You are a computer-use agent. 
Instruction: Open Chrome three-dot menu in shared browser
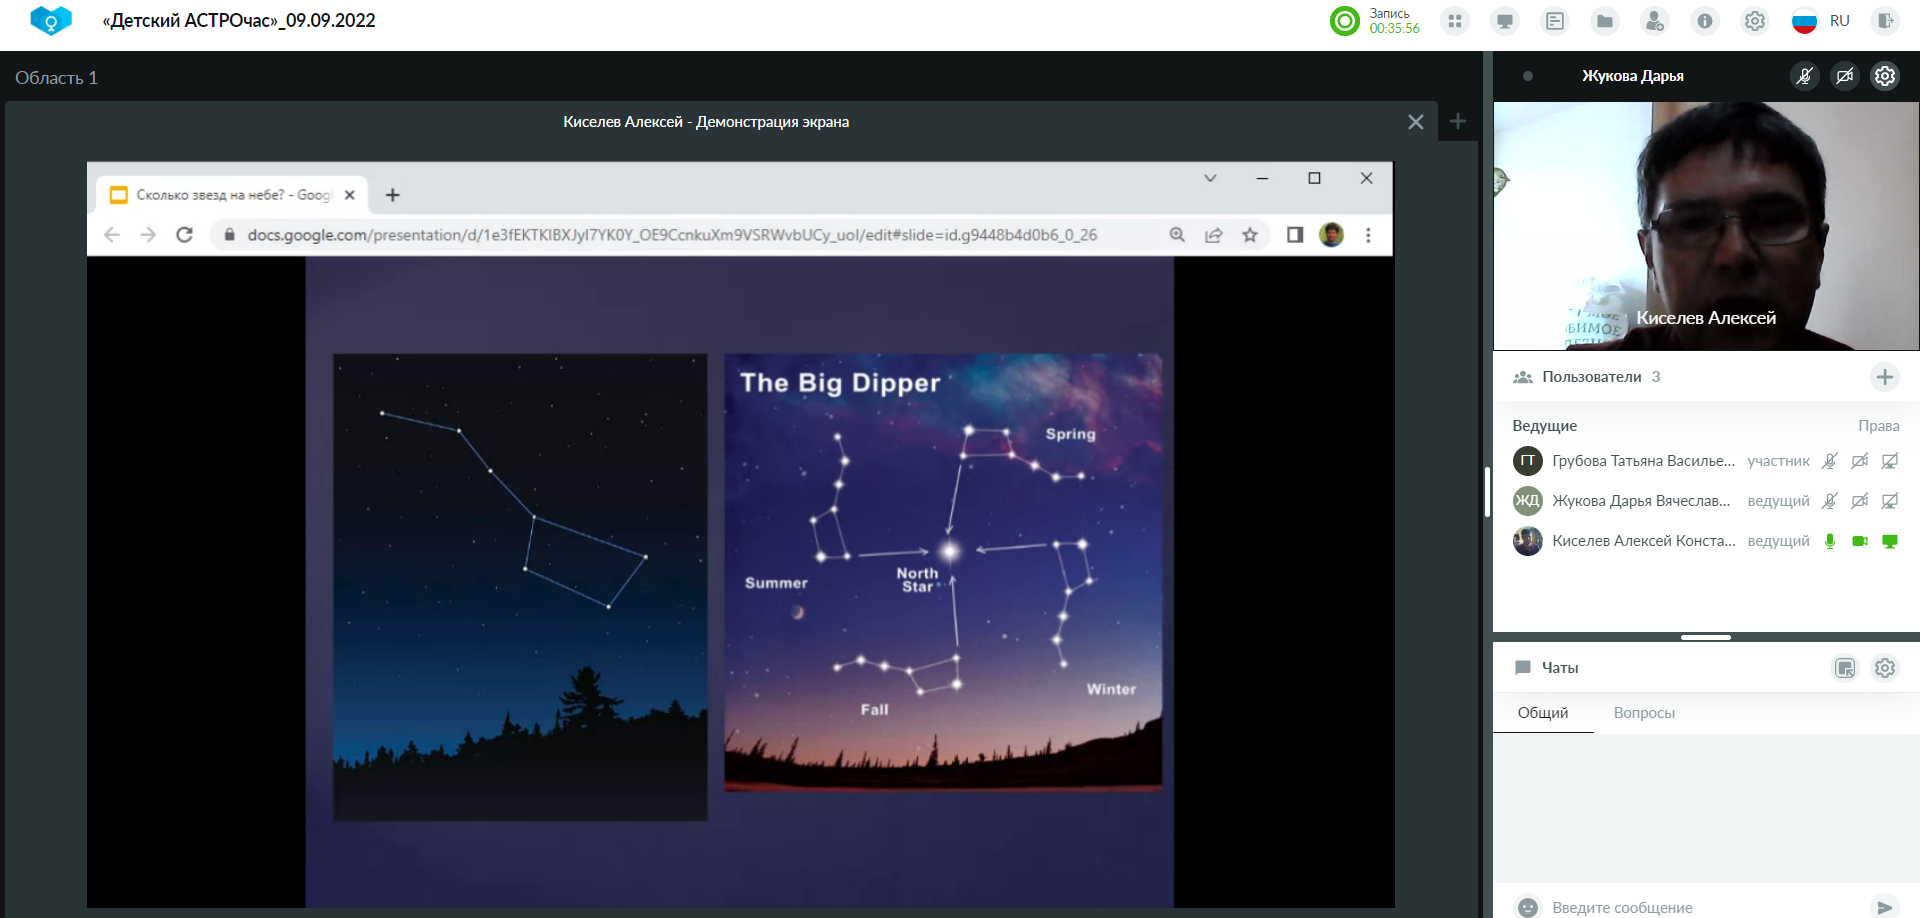[1368, 235]
